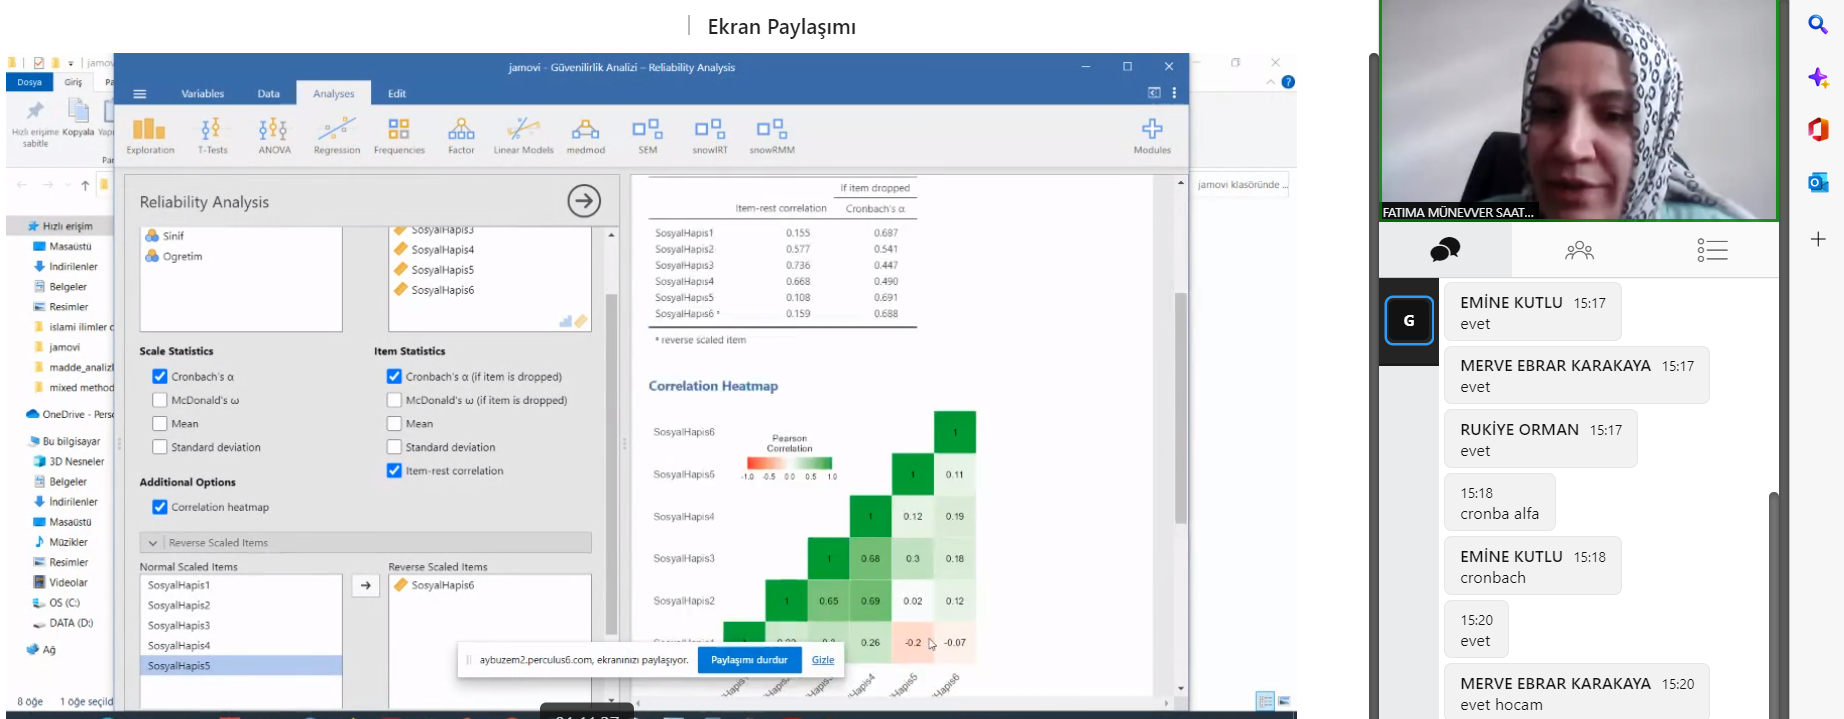Open the chat bubble panel icon

click(1444, 250)
